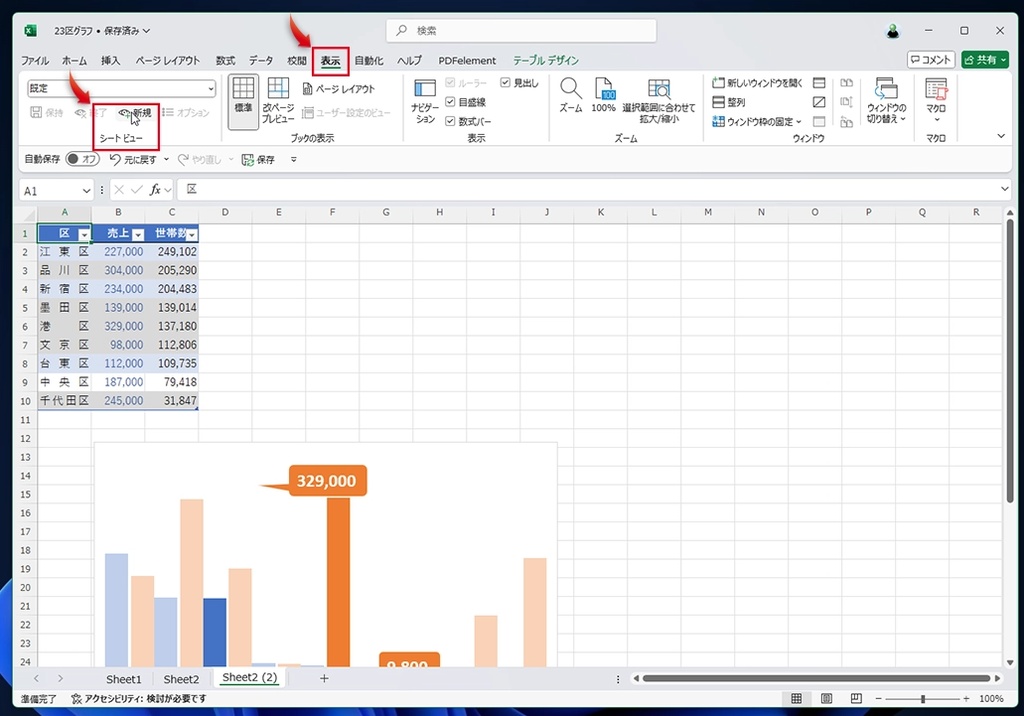Create a 新規 sheet view
Screen dimensions: 1024x716
pyautogui.click(x=135, y=113)
